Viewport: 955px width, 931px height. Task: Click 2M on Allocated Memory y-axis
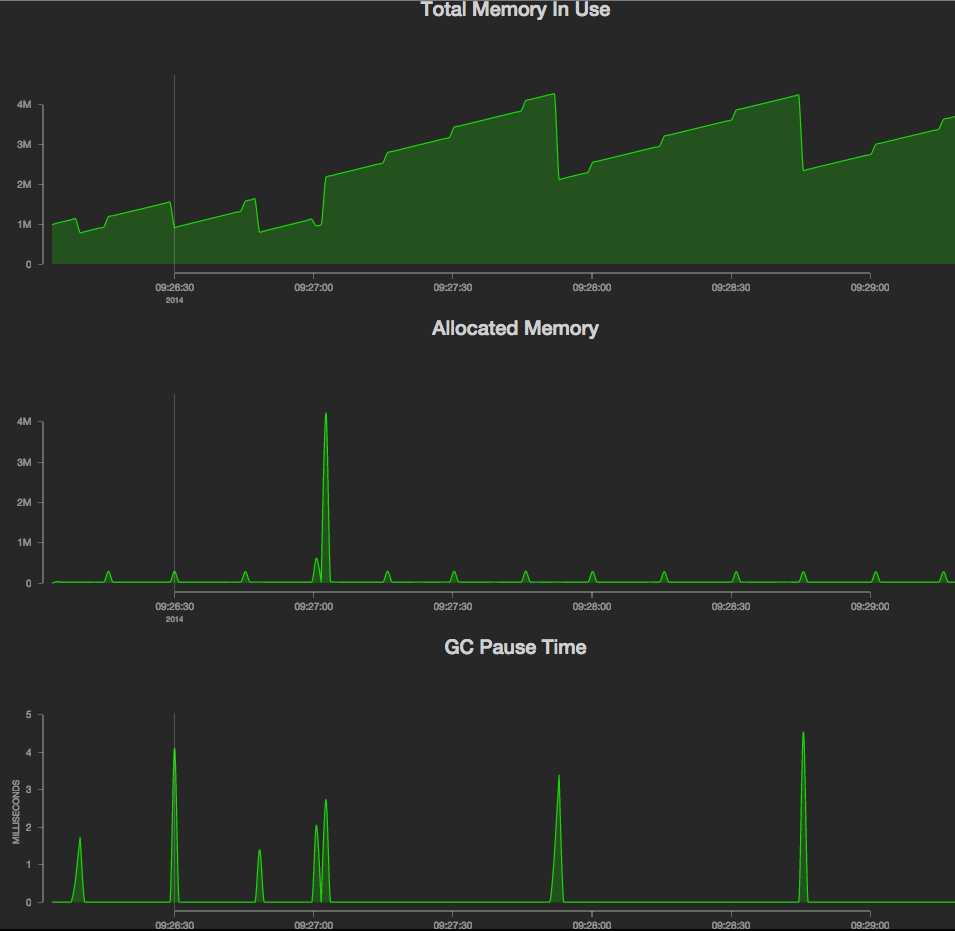pyautogui.click(x=24, y=503)
